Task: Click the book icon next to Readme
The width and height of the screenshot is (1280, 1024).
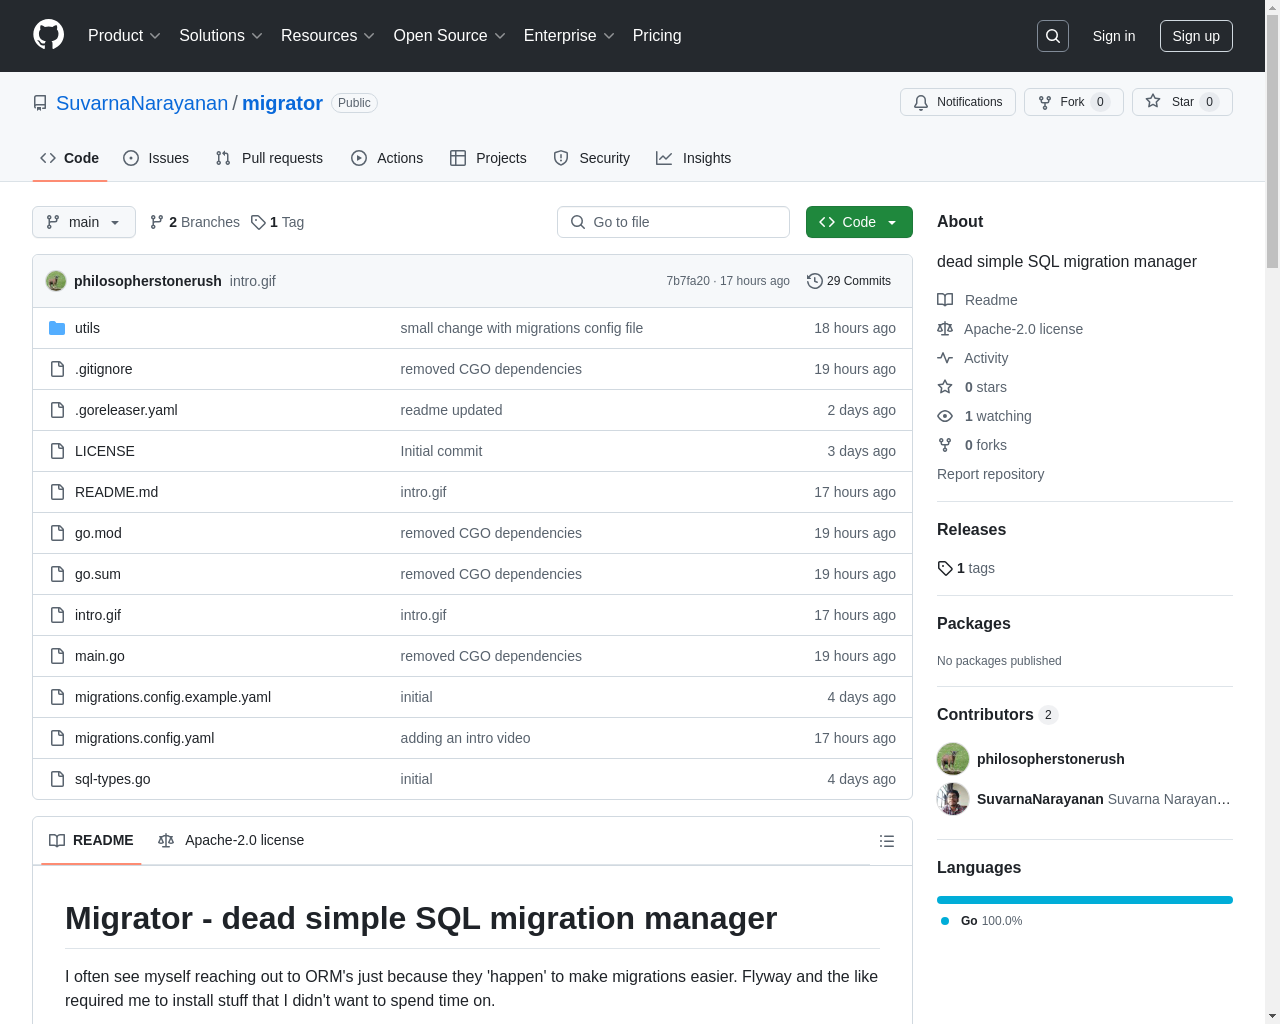Action: [945, 300]
